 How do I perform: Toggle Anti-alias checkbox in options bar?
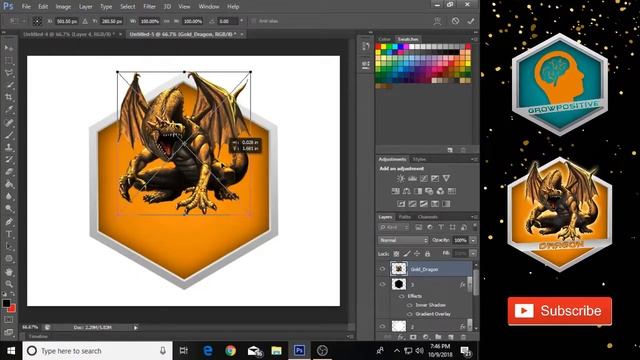[x=253, y=21]
